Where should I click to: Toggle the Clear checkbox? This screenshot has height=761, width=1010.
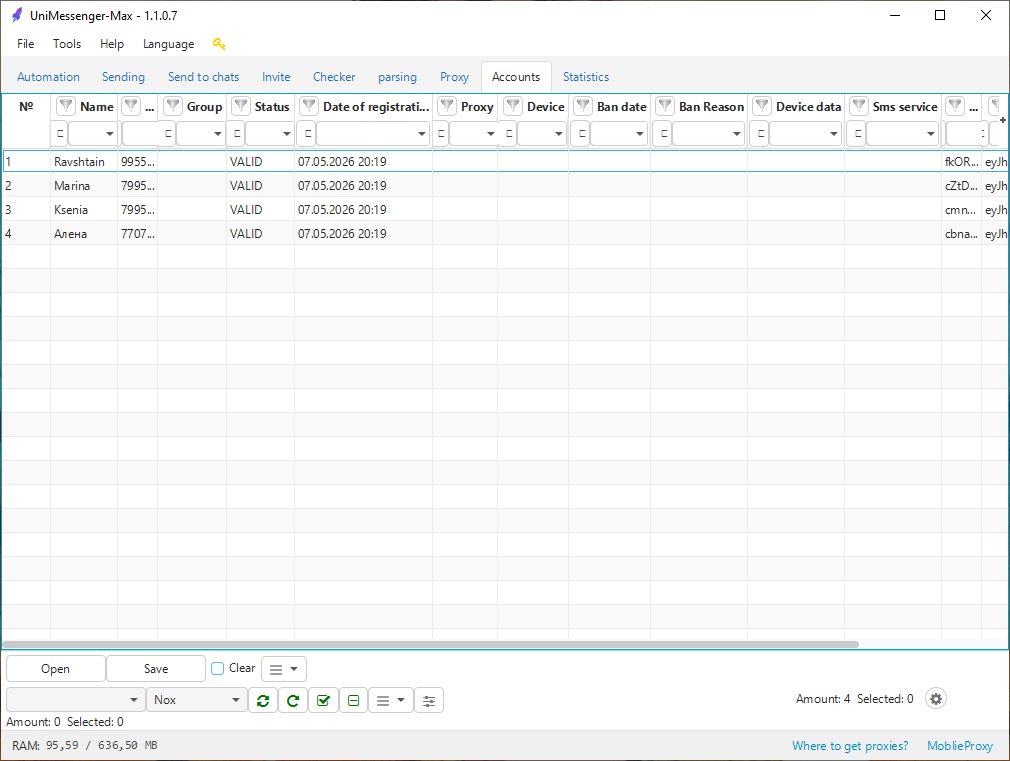pyautogui.click(x=218, y=668)
